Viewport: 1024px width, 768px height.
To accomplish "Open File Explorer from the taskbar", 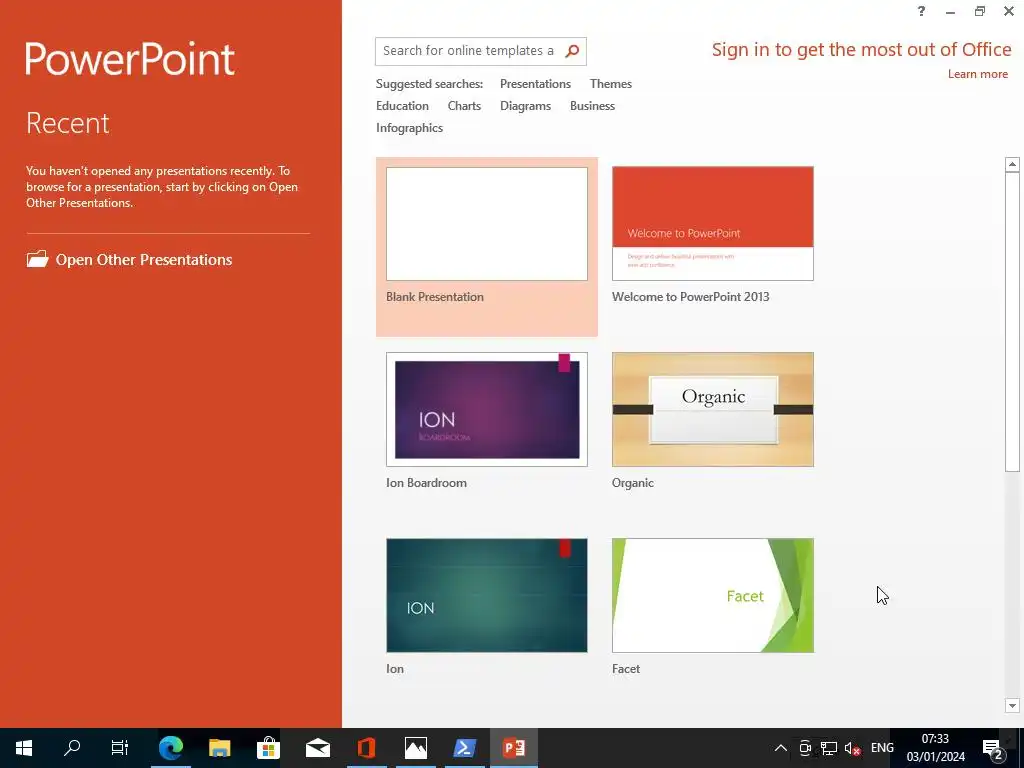I will point(219,748).
